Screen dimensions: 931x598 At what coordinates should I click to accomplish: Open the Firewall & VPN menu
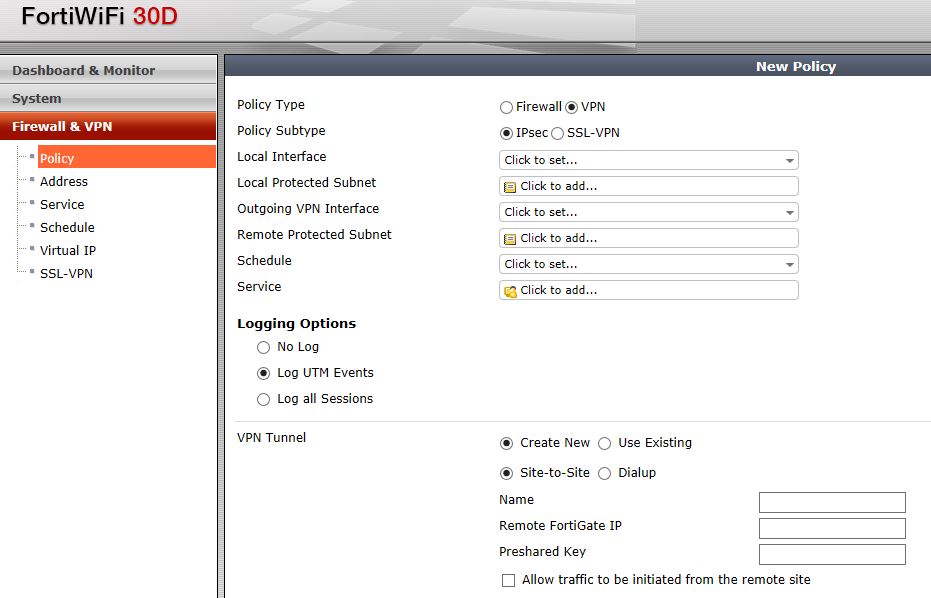click(108, 126)
